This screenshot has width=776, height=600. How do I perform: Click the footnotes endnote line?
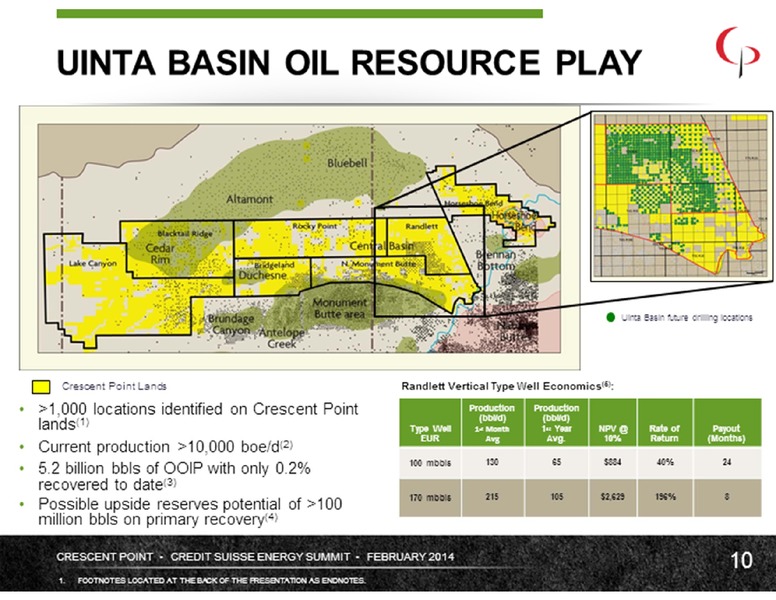point(212,581)
